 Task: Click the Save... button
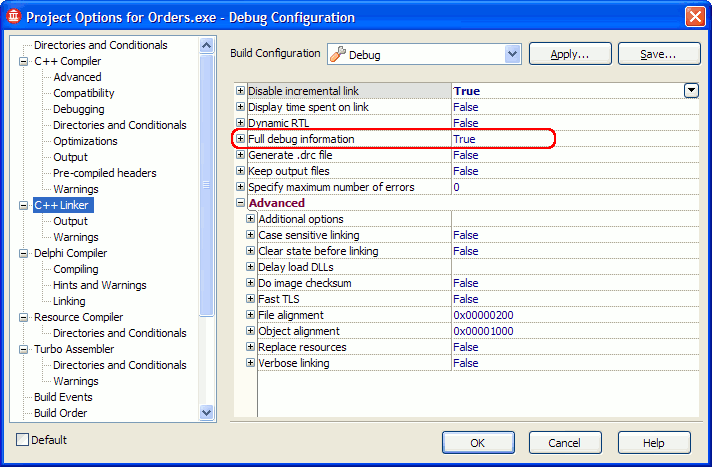[x=658, y=54]
